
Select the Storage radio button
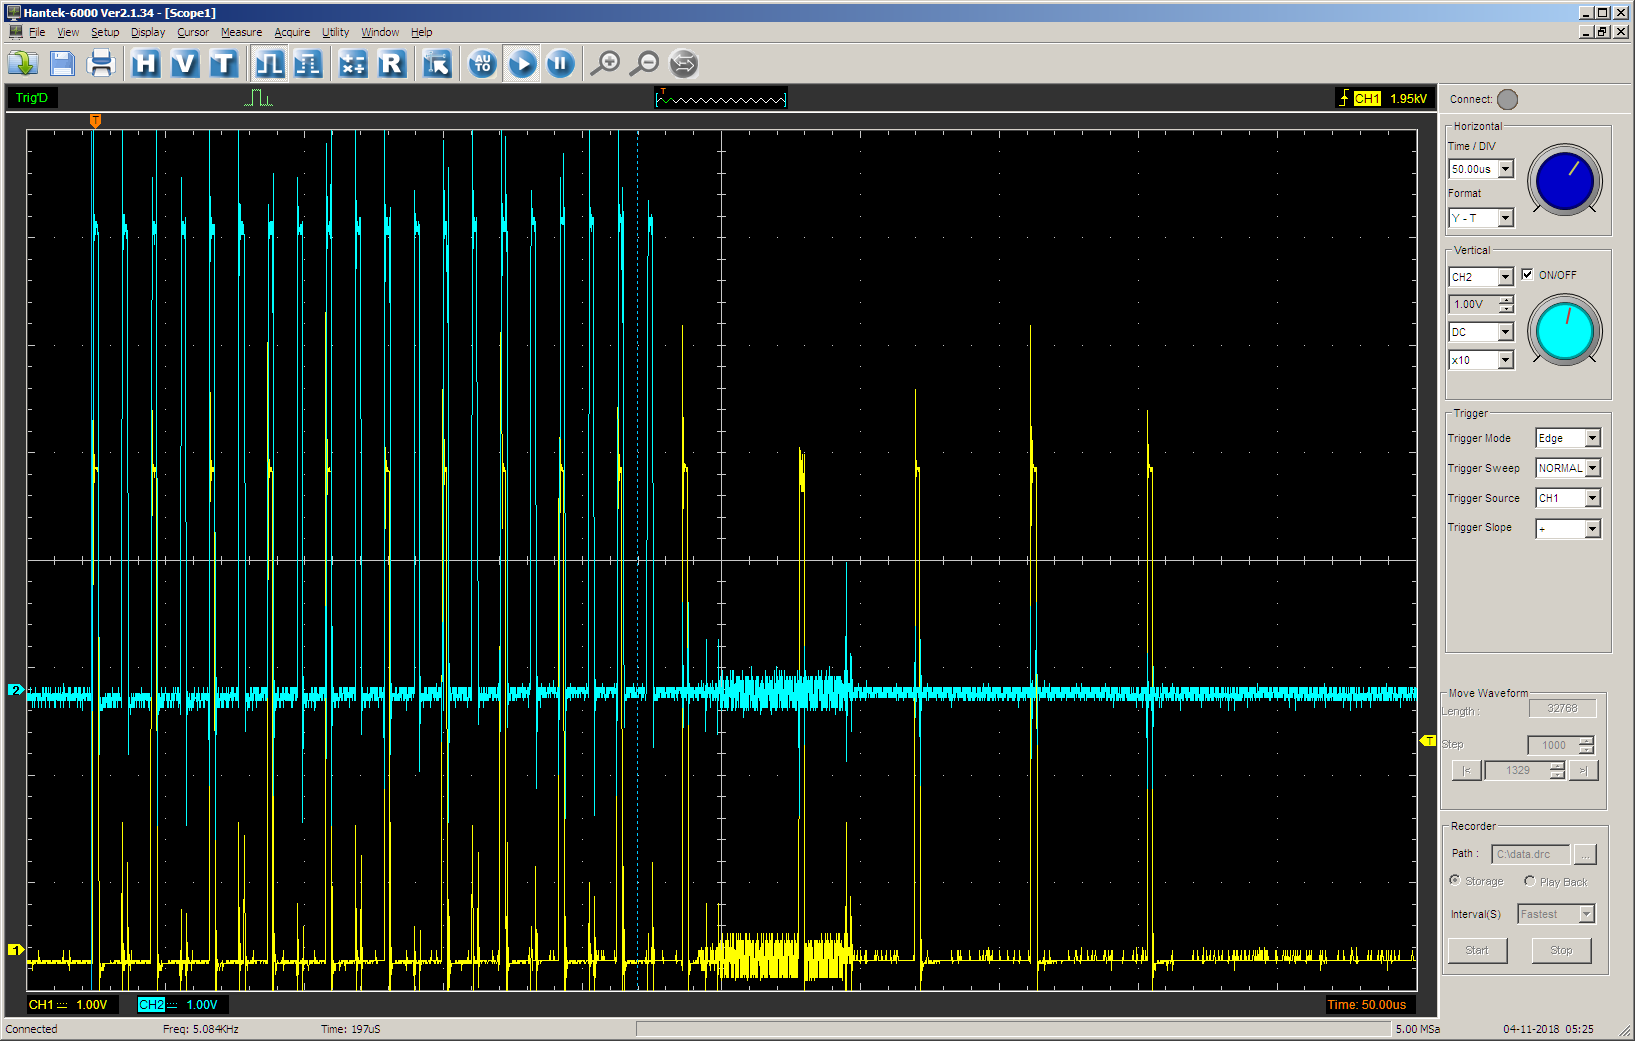(x=1455, y=881)
